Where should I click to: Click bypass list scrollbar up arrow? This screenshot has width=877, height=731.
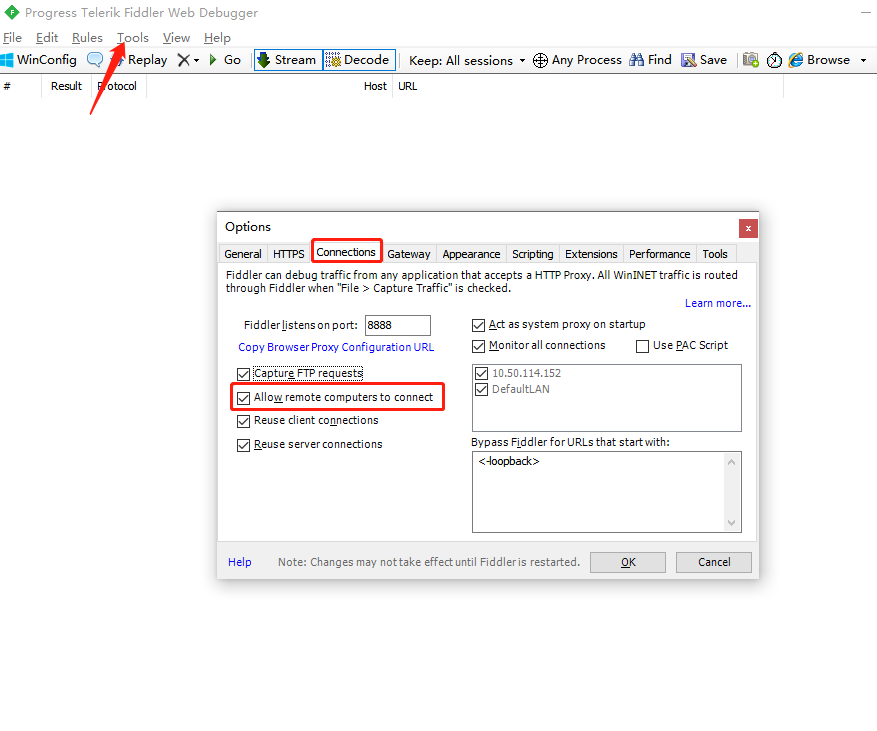tap(731, 462)
